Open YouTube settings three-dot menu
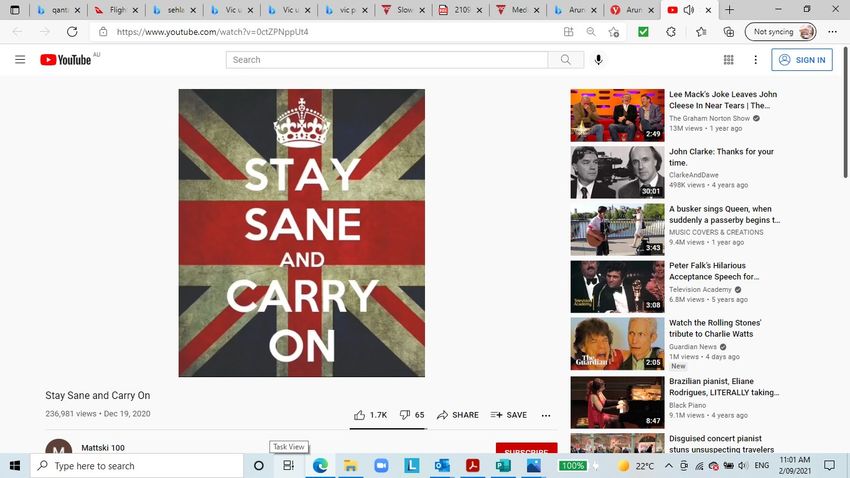 point(756,60)
